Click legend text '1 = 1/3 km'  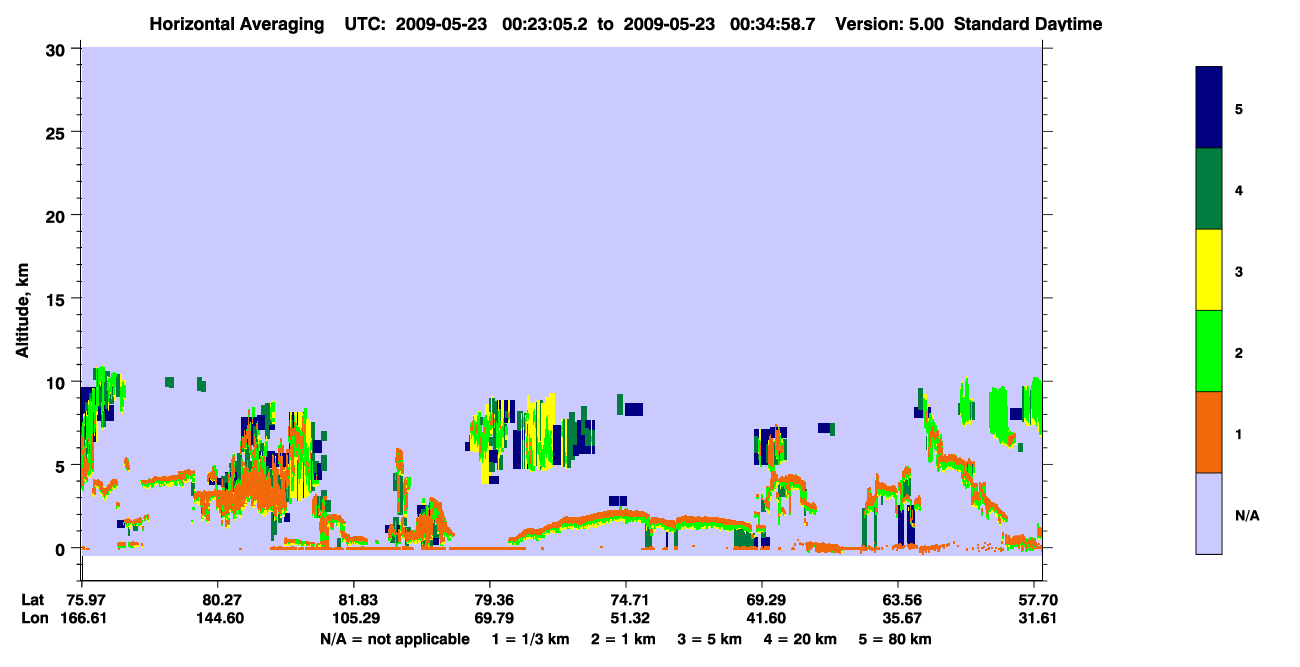(531, 639)
